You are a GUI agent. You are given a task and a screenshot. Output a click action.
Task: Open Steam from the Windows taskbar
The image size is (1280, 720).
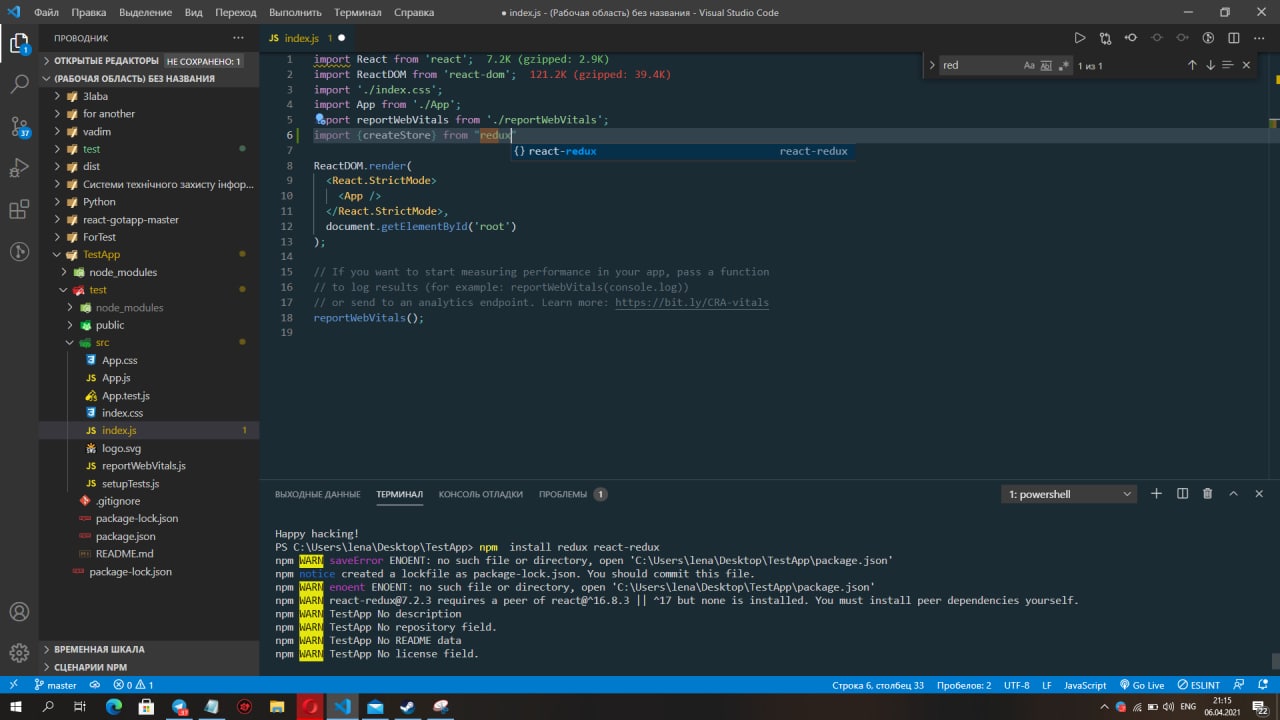407,706
